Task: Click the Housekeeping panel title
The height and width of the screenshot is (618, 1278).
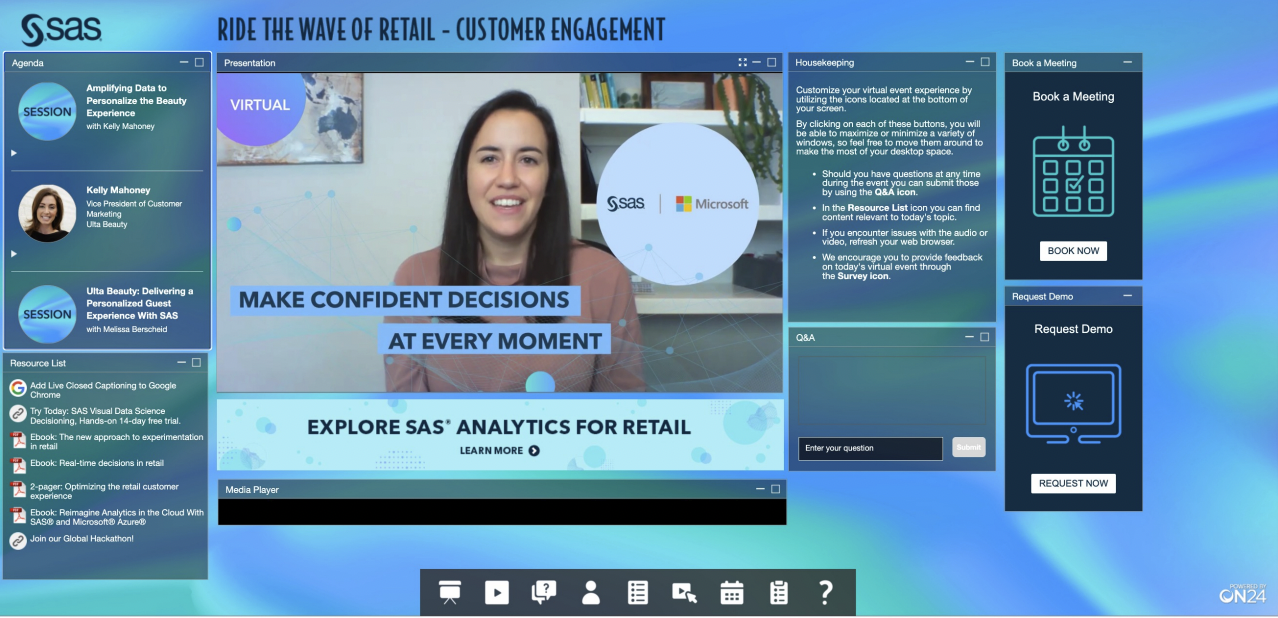Action: point(825,62)
